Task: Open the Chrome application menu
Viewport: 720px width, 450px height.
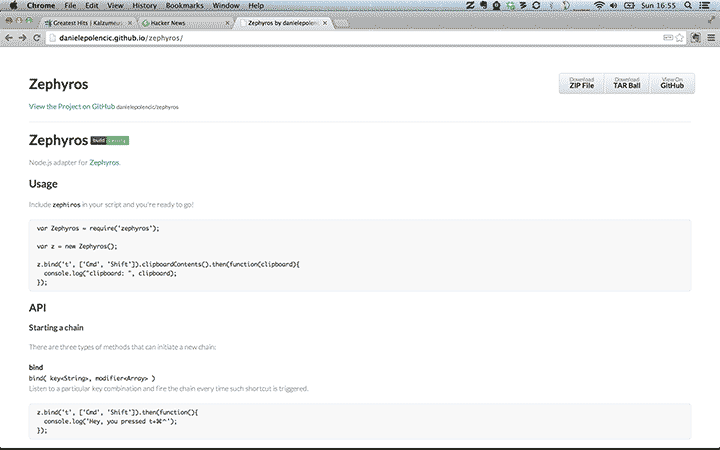Action: pyautogui.click(x=41, y=6)
